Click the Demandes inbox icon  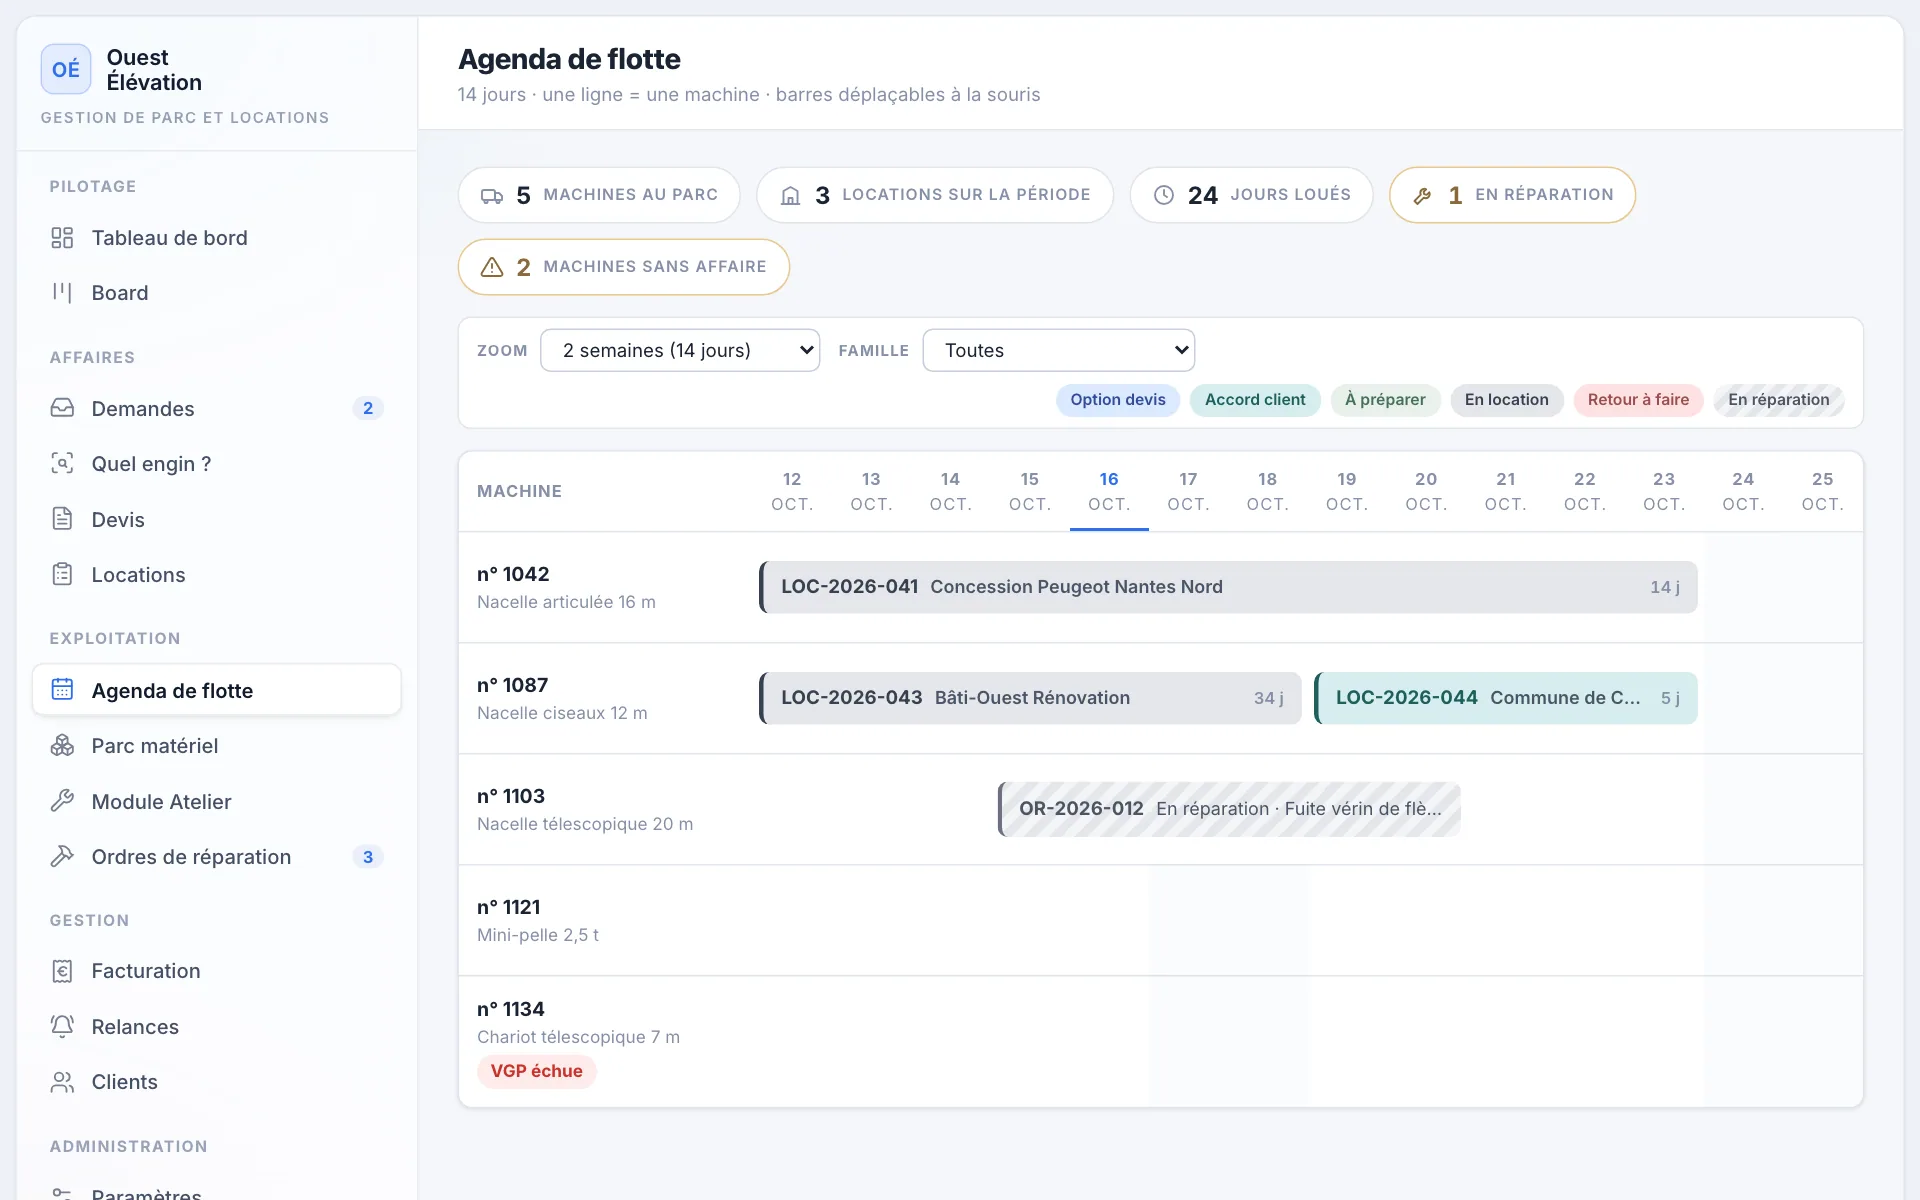[62, 408]
